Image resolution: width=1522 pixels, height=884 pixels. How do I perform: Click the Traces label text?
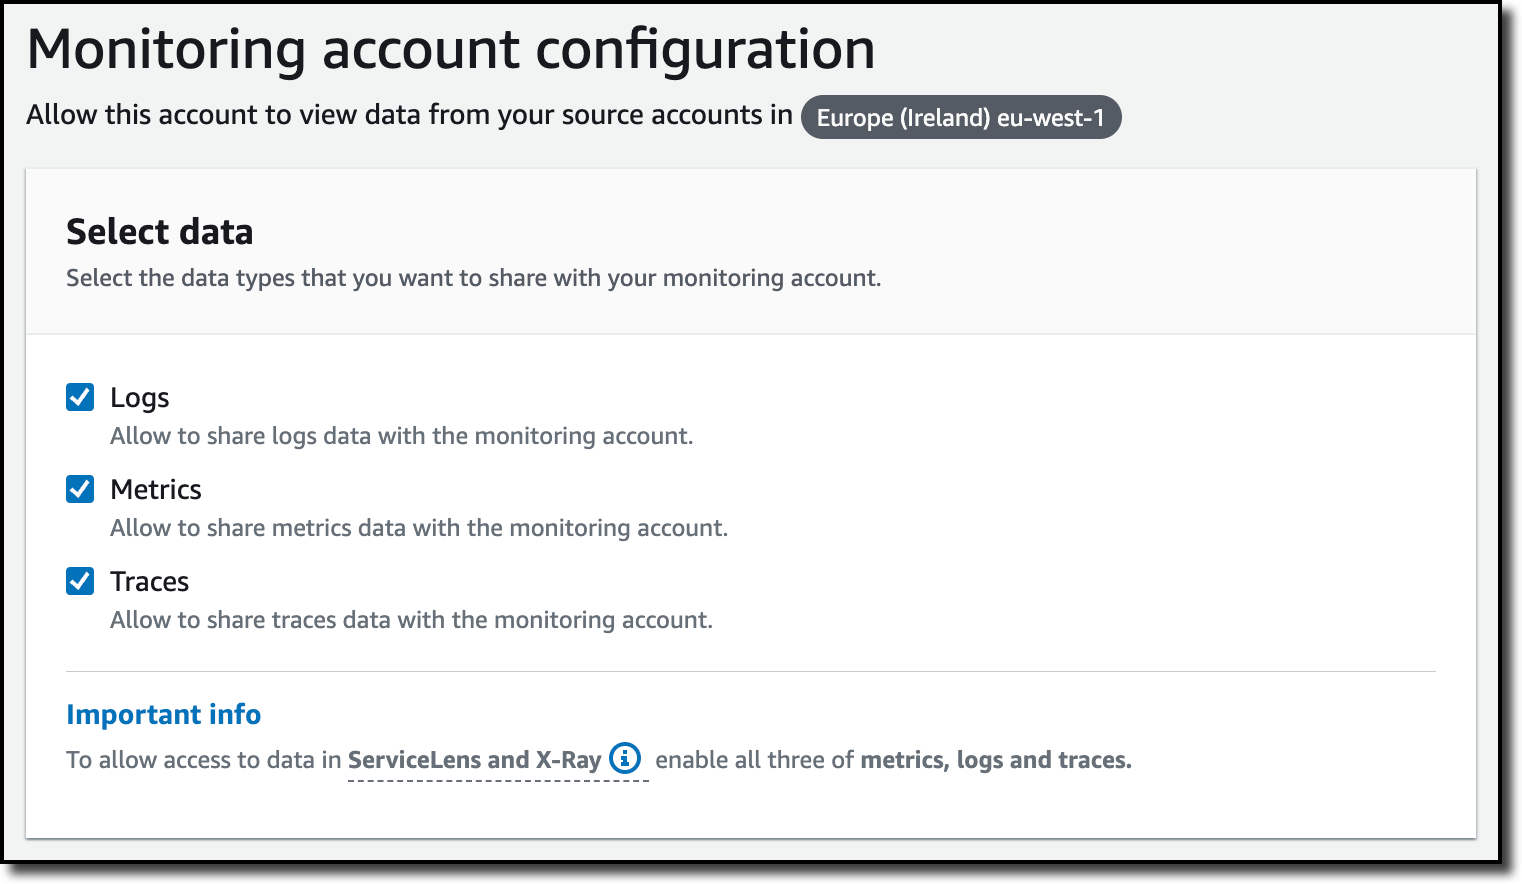[149, 581]
